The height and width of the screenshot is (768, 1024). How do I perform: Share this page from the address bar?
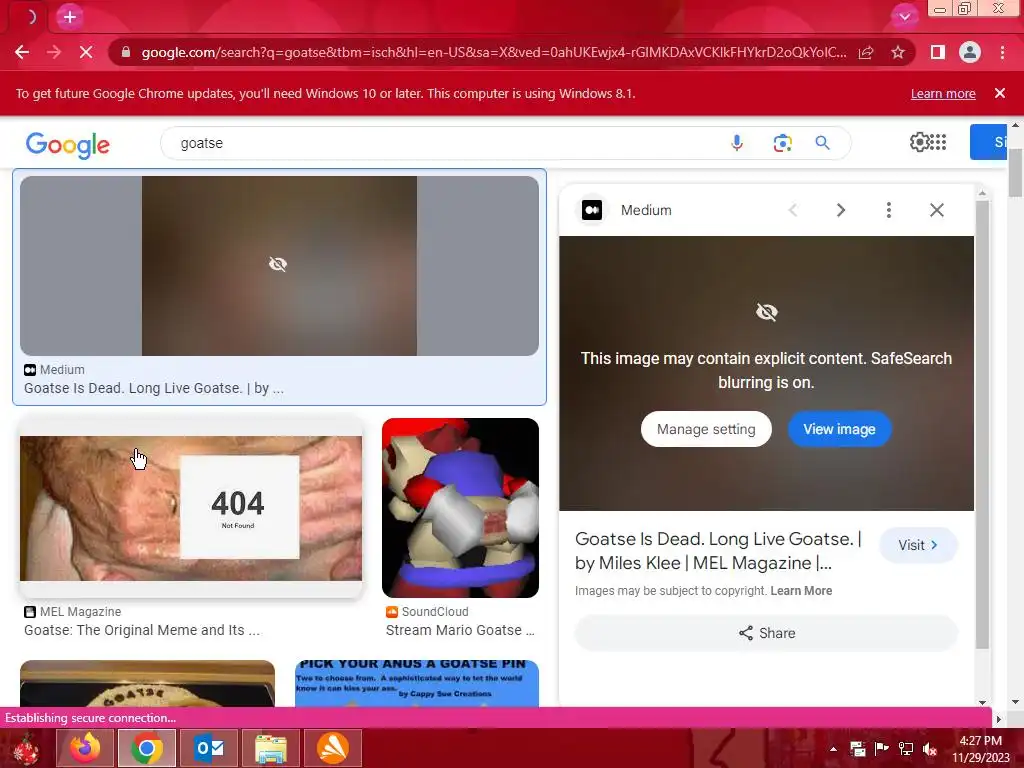coord(866,52)
